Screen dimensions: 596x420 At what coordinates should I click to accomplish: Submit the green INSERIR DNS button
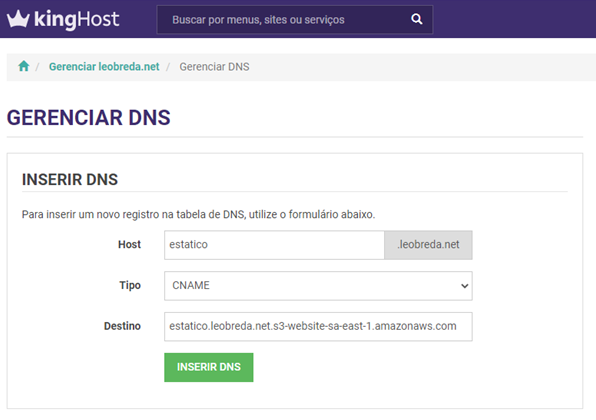209,367
